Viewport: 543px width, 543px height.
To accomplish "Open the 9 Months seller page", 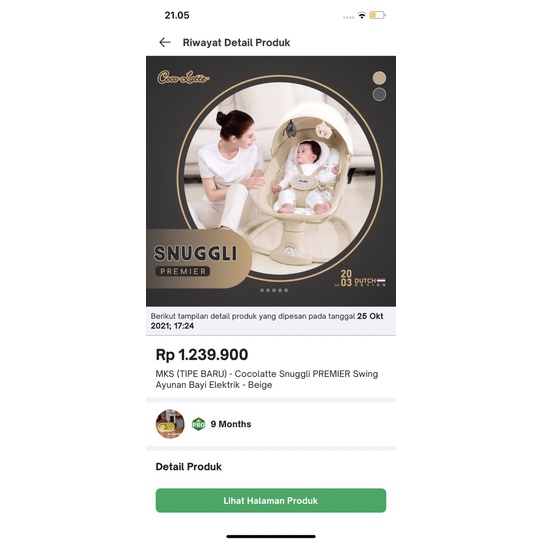I will [231, 424].
